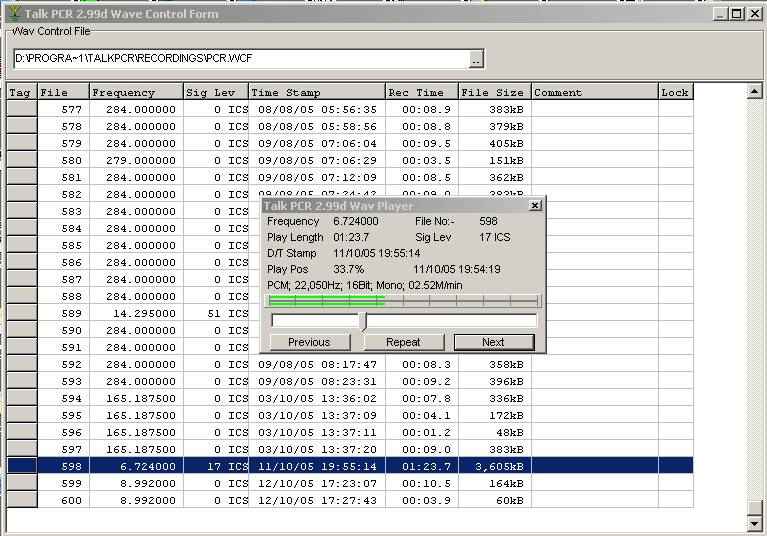Click the playback position slider thumb

(363, 321)
